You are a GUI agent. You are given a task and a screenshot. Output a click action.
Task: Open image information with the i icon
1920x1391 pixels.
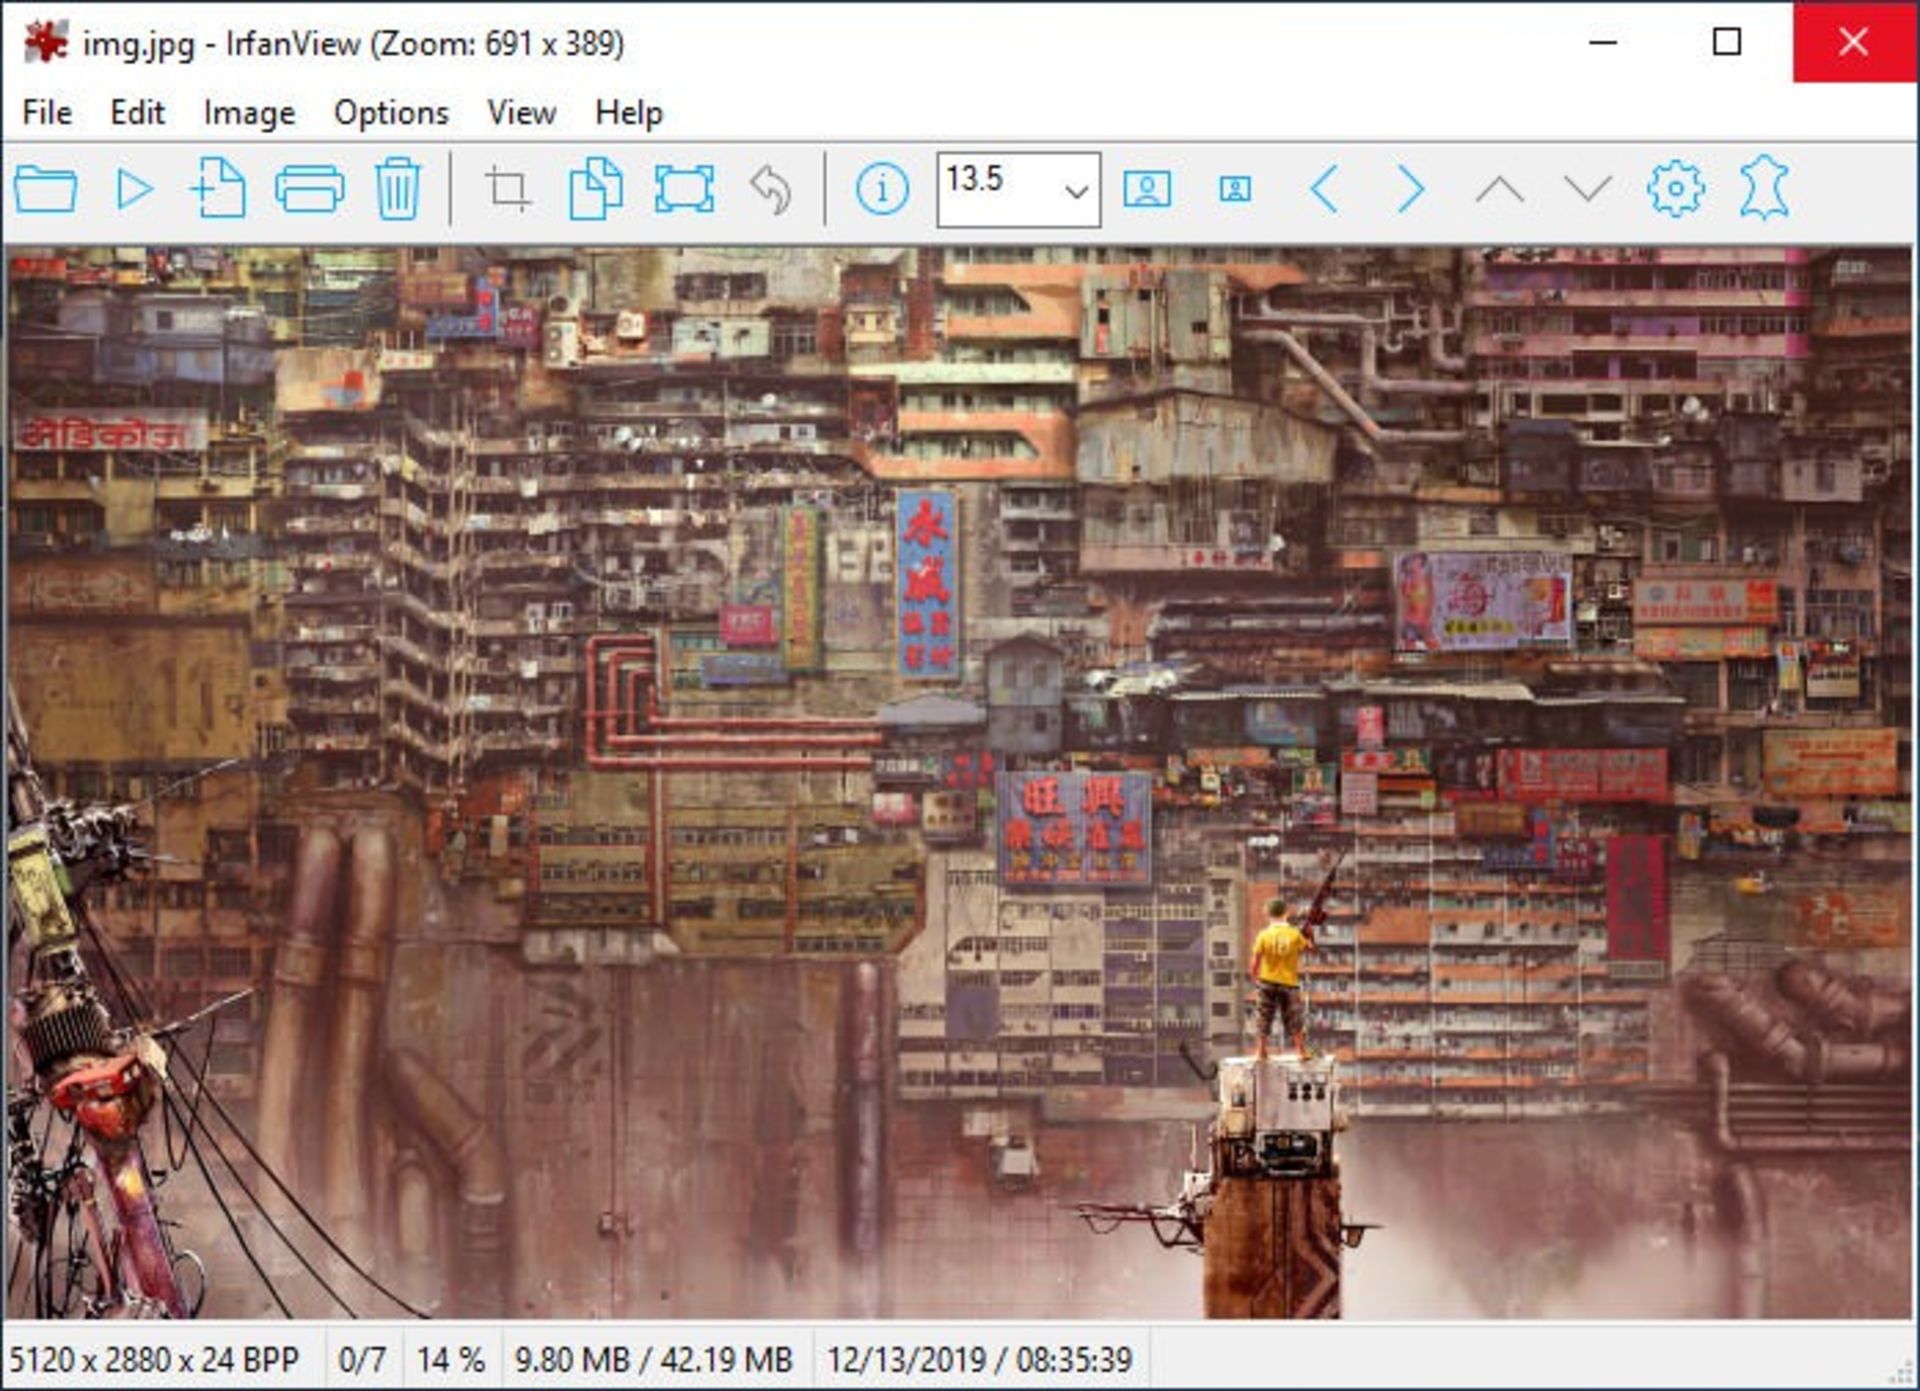pyautogui.click(x=882, y=189)
